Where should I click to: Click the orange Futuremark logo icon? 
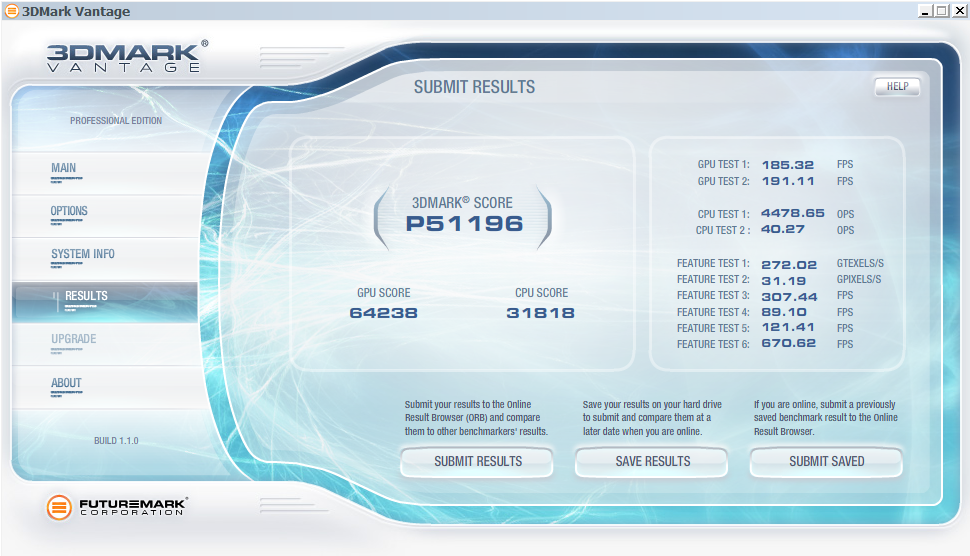pos(59,508)
